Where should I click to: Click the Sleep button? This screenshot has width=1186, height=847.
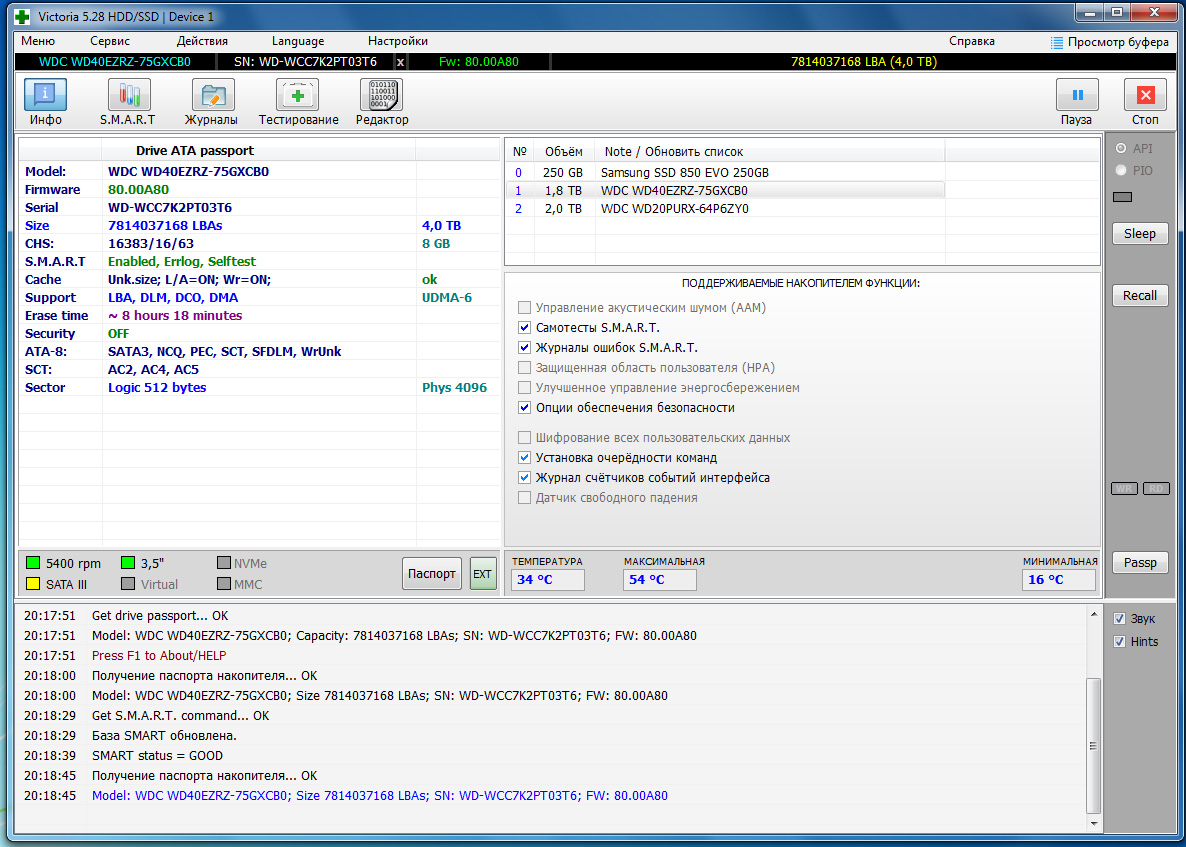pos(1140,234)
